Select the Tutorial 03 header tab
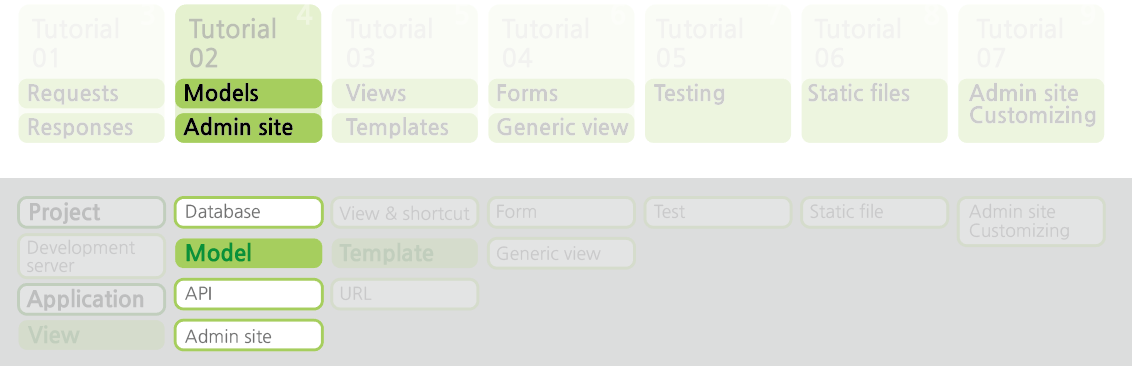Image resolution: width=1132 pixels, height=366 pixels. tap(404, 43)
